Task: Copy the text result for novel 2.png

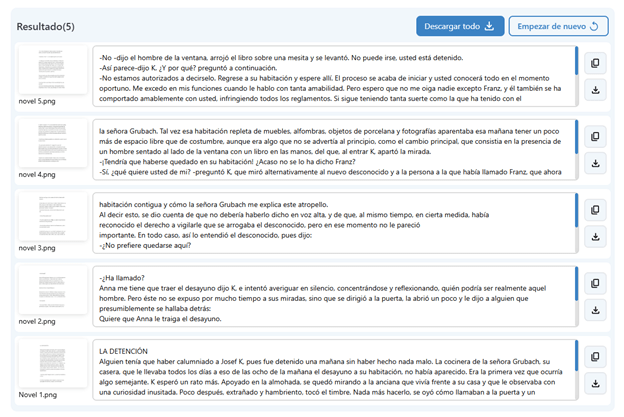Action: click(595, 283)
